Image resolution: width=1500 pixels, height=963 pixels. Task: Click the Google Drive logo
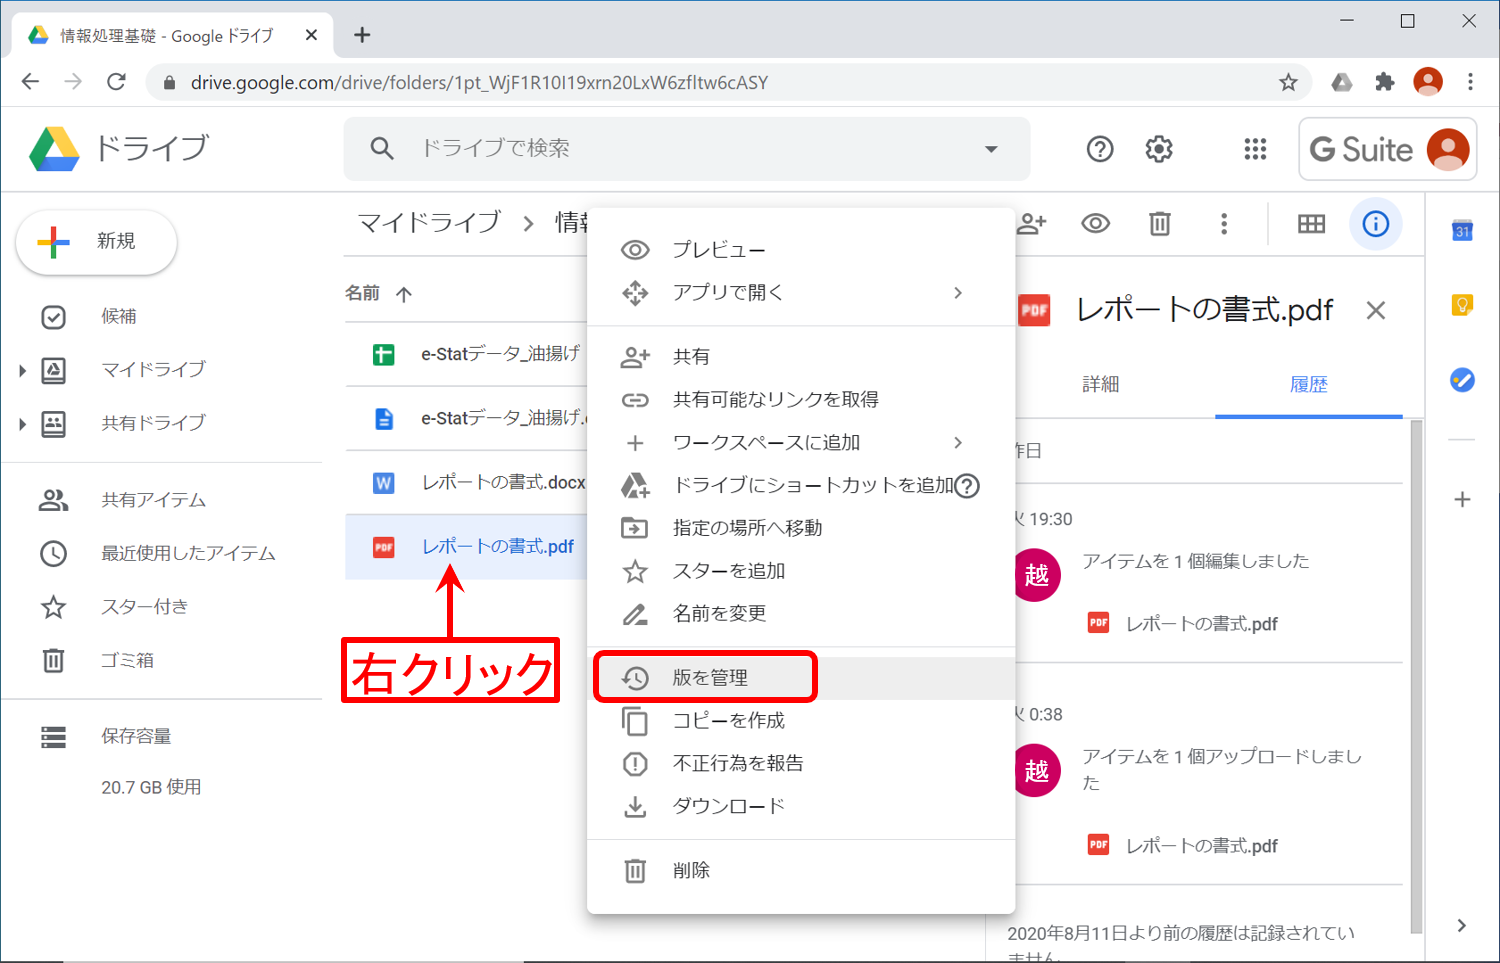(x=54, y=149)
